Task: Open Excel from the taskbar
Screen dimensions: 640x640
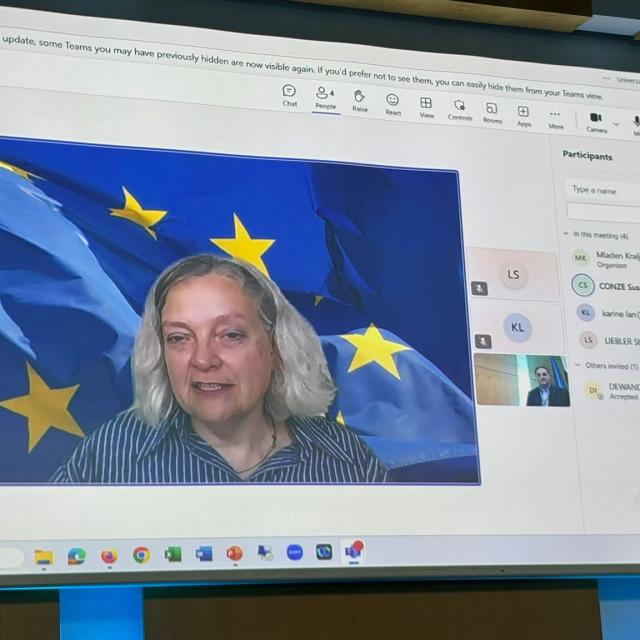Action: (173, 554)
